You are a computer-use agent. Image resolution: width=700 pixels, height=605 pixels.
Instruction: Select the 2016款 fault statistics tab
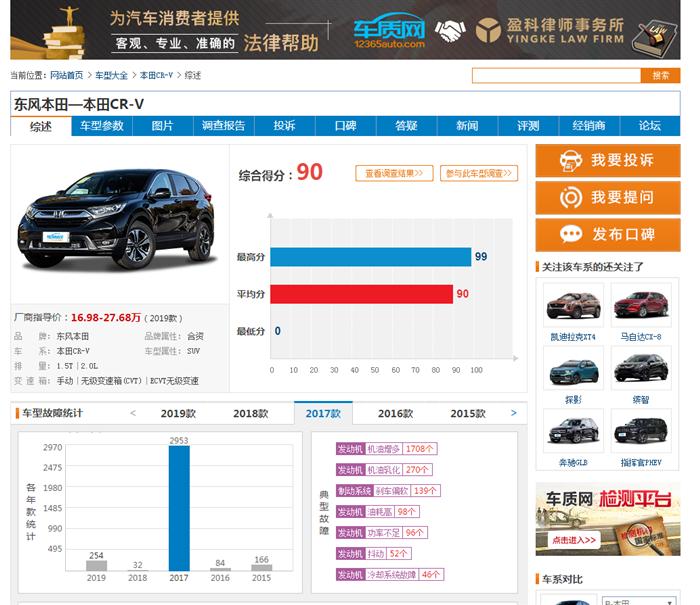click(x=396, y=414)
